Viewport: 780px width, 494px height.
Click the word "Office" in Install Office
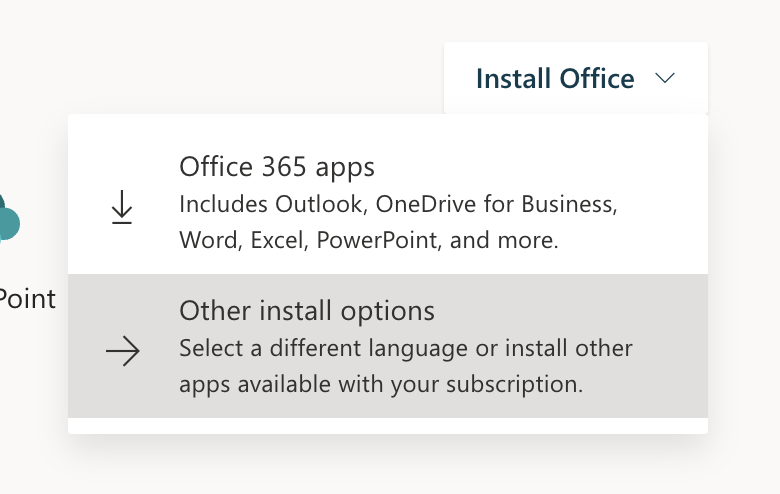[597, 79]
